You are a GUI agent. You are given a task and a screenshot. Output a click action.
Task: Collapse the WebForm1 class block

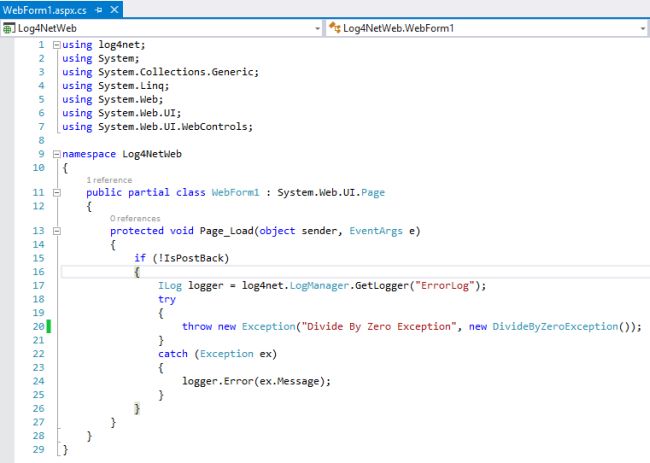pos(57,193)
